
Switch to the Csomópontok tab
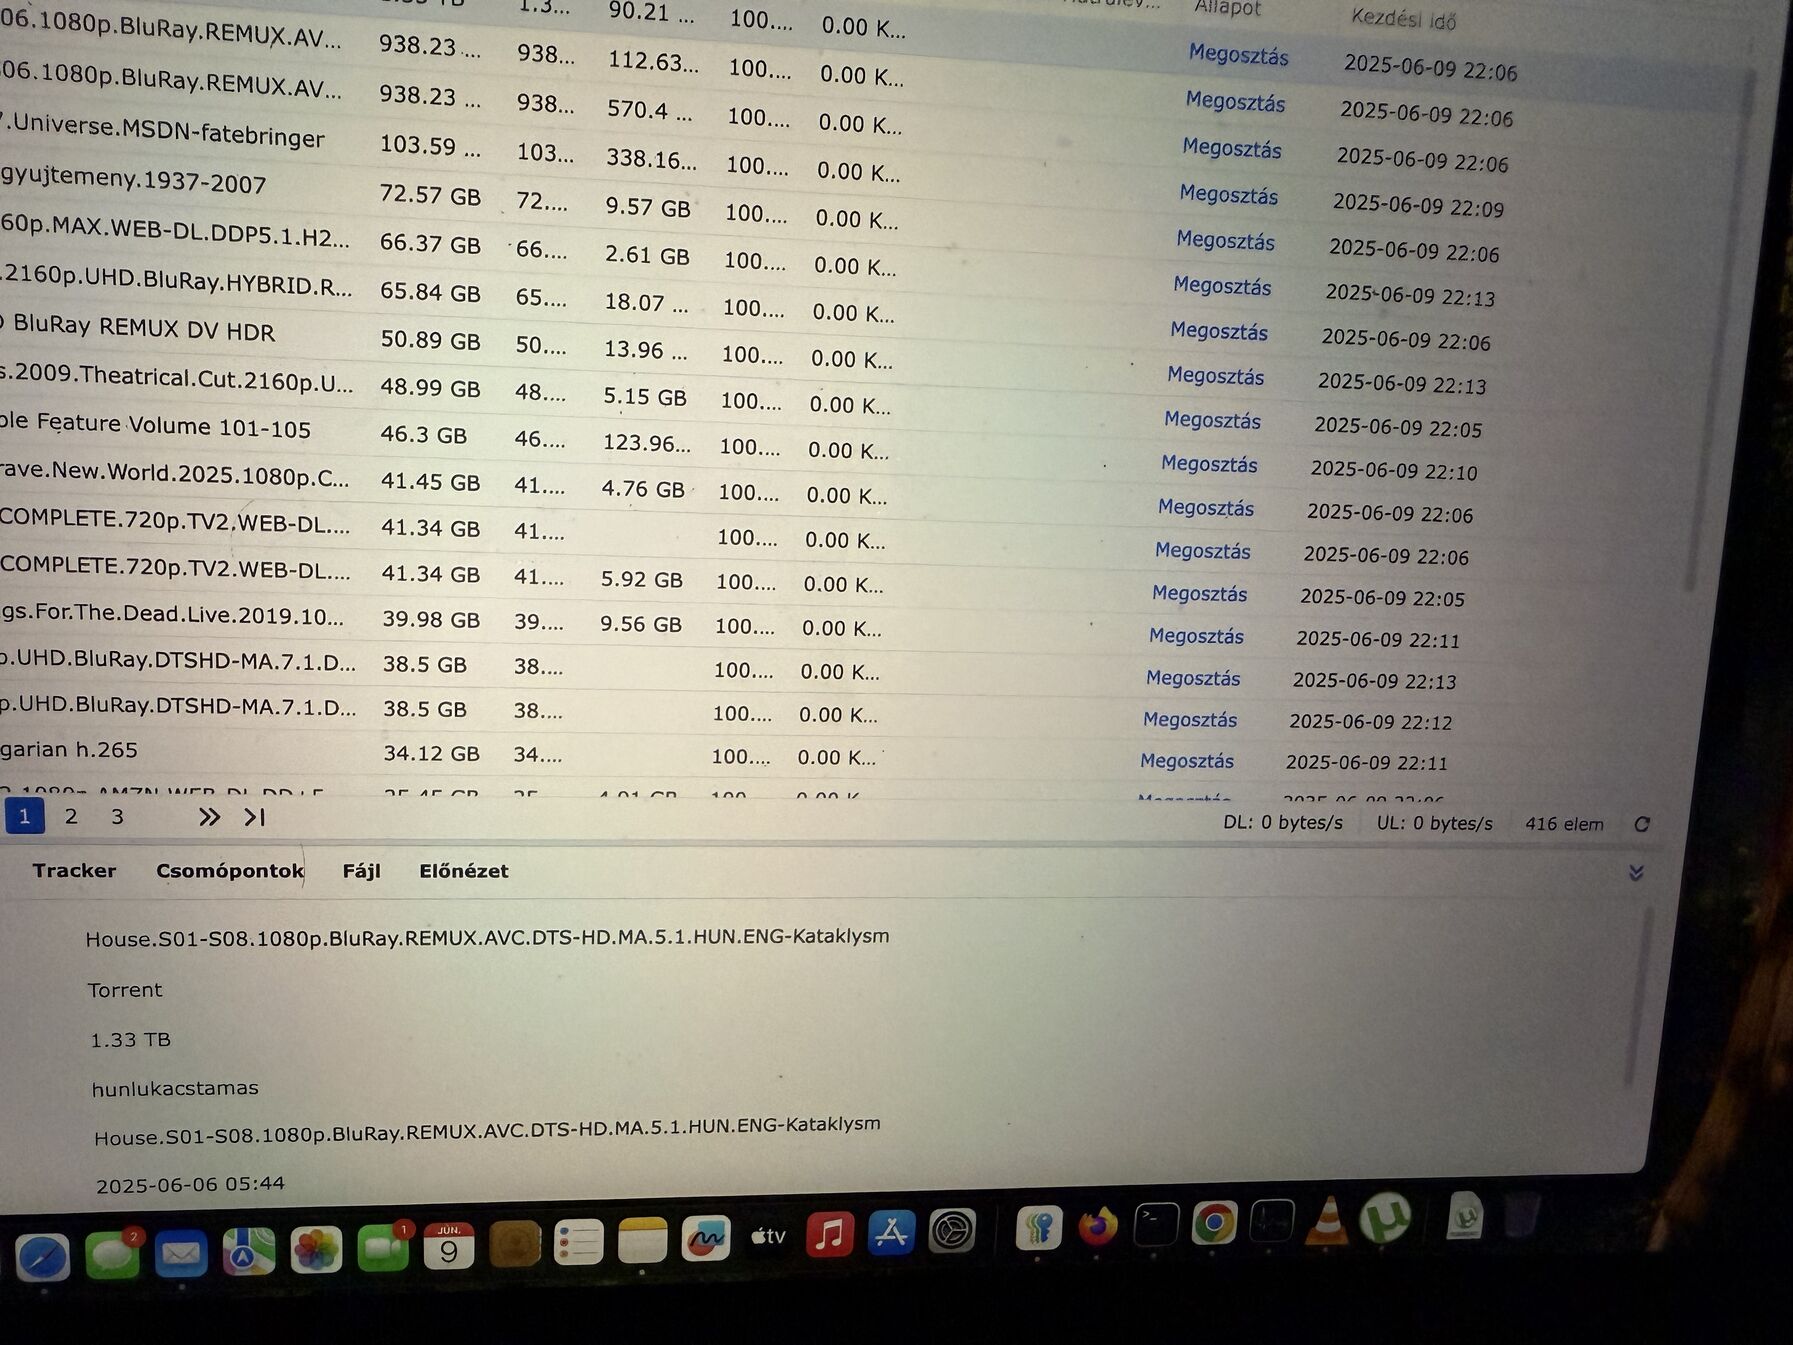tap(230, 870)
